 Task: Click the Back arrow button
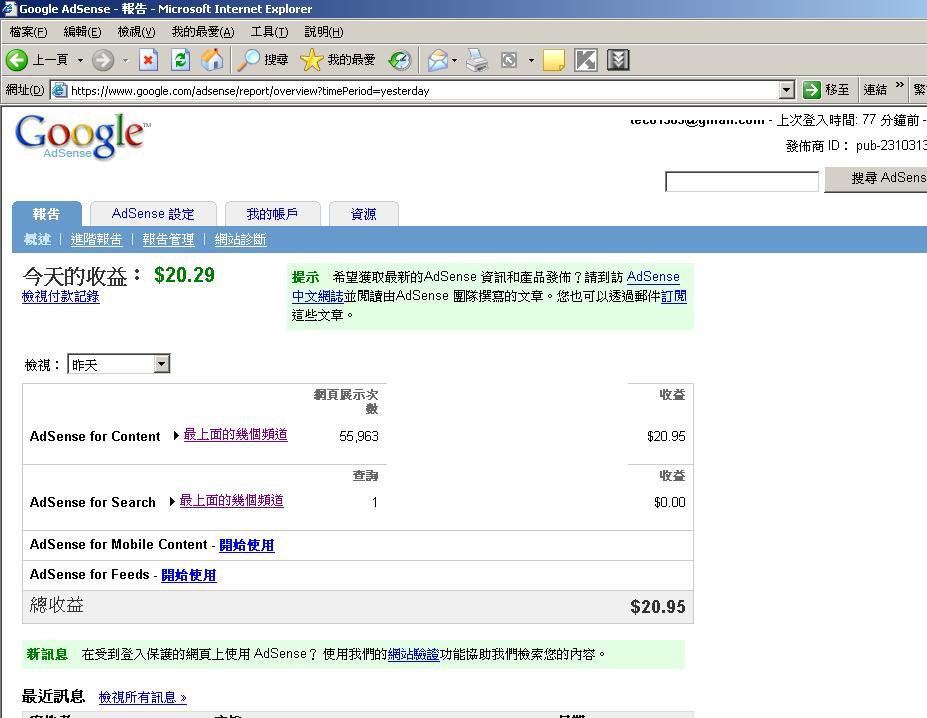[x=17, y=60]
